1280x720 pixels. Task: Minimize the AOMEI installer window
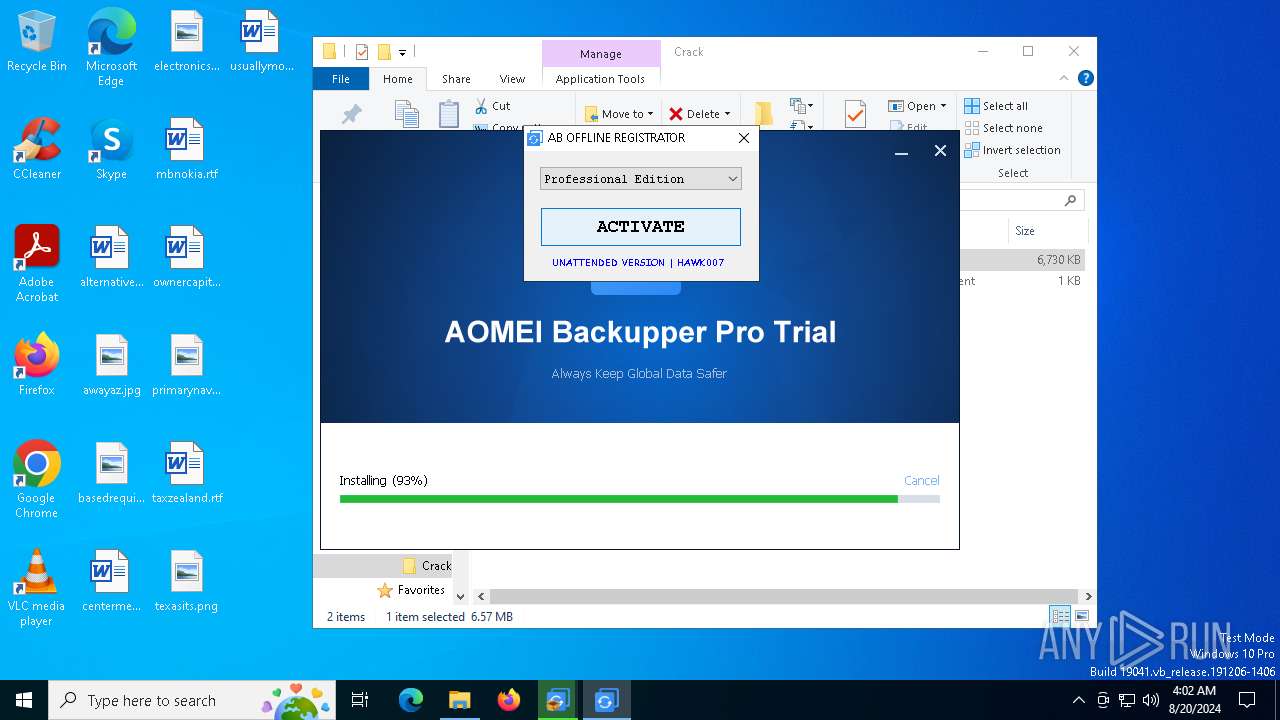pyautogui.click(x=901, y=152)
